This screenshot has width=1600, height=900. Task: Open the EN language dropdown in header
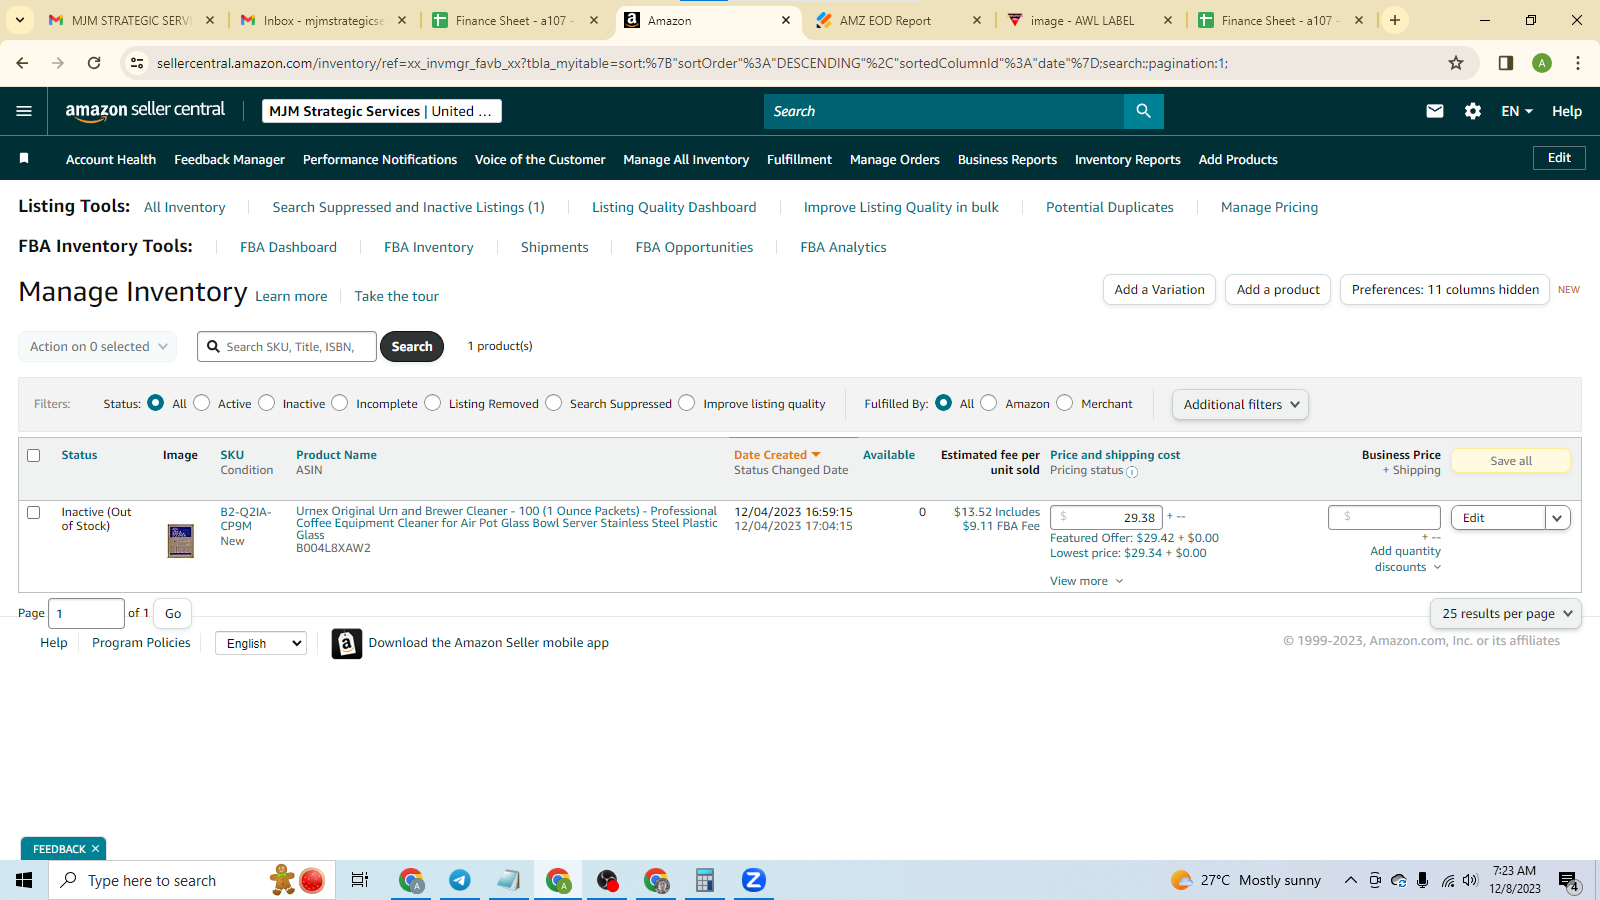pyautogui.click(x=1517, y=111)
